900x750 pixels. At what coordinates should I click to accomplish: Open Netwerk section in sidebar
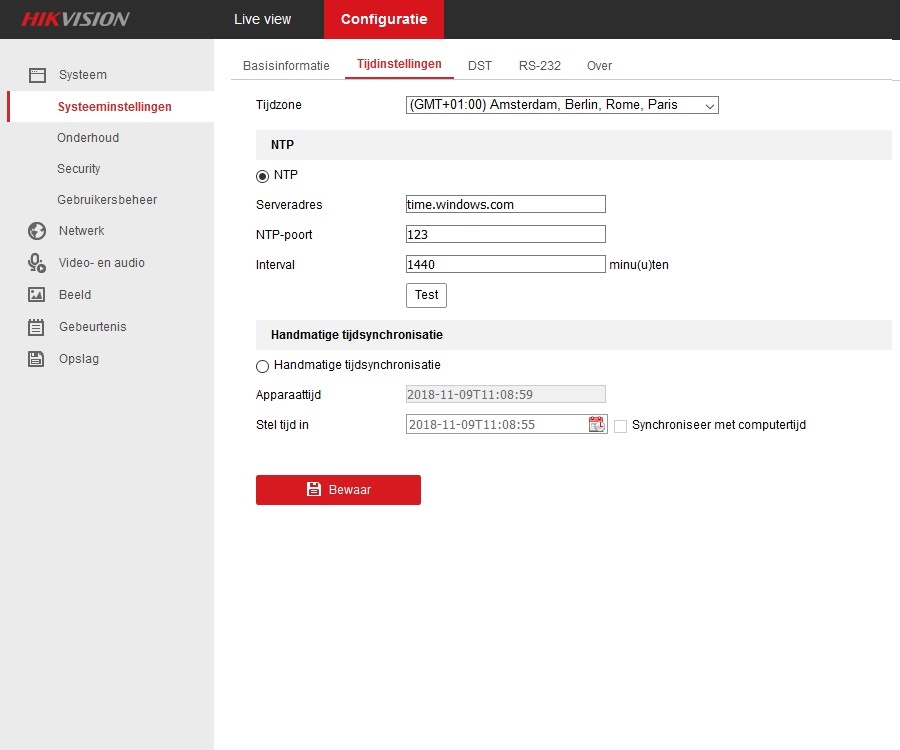pyautogui.click(x=82, y=231)
